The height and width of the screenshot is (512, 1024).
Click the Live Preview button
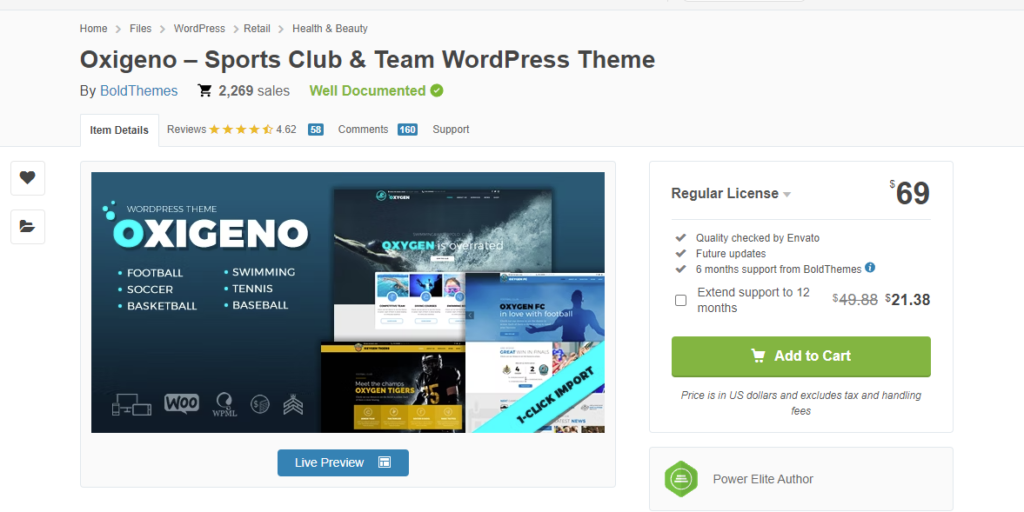click(343, 463)
